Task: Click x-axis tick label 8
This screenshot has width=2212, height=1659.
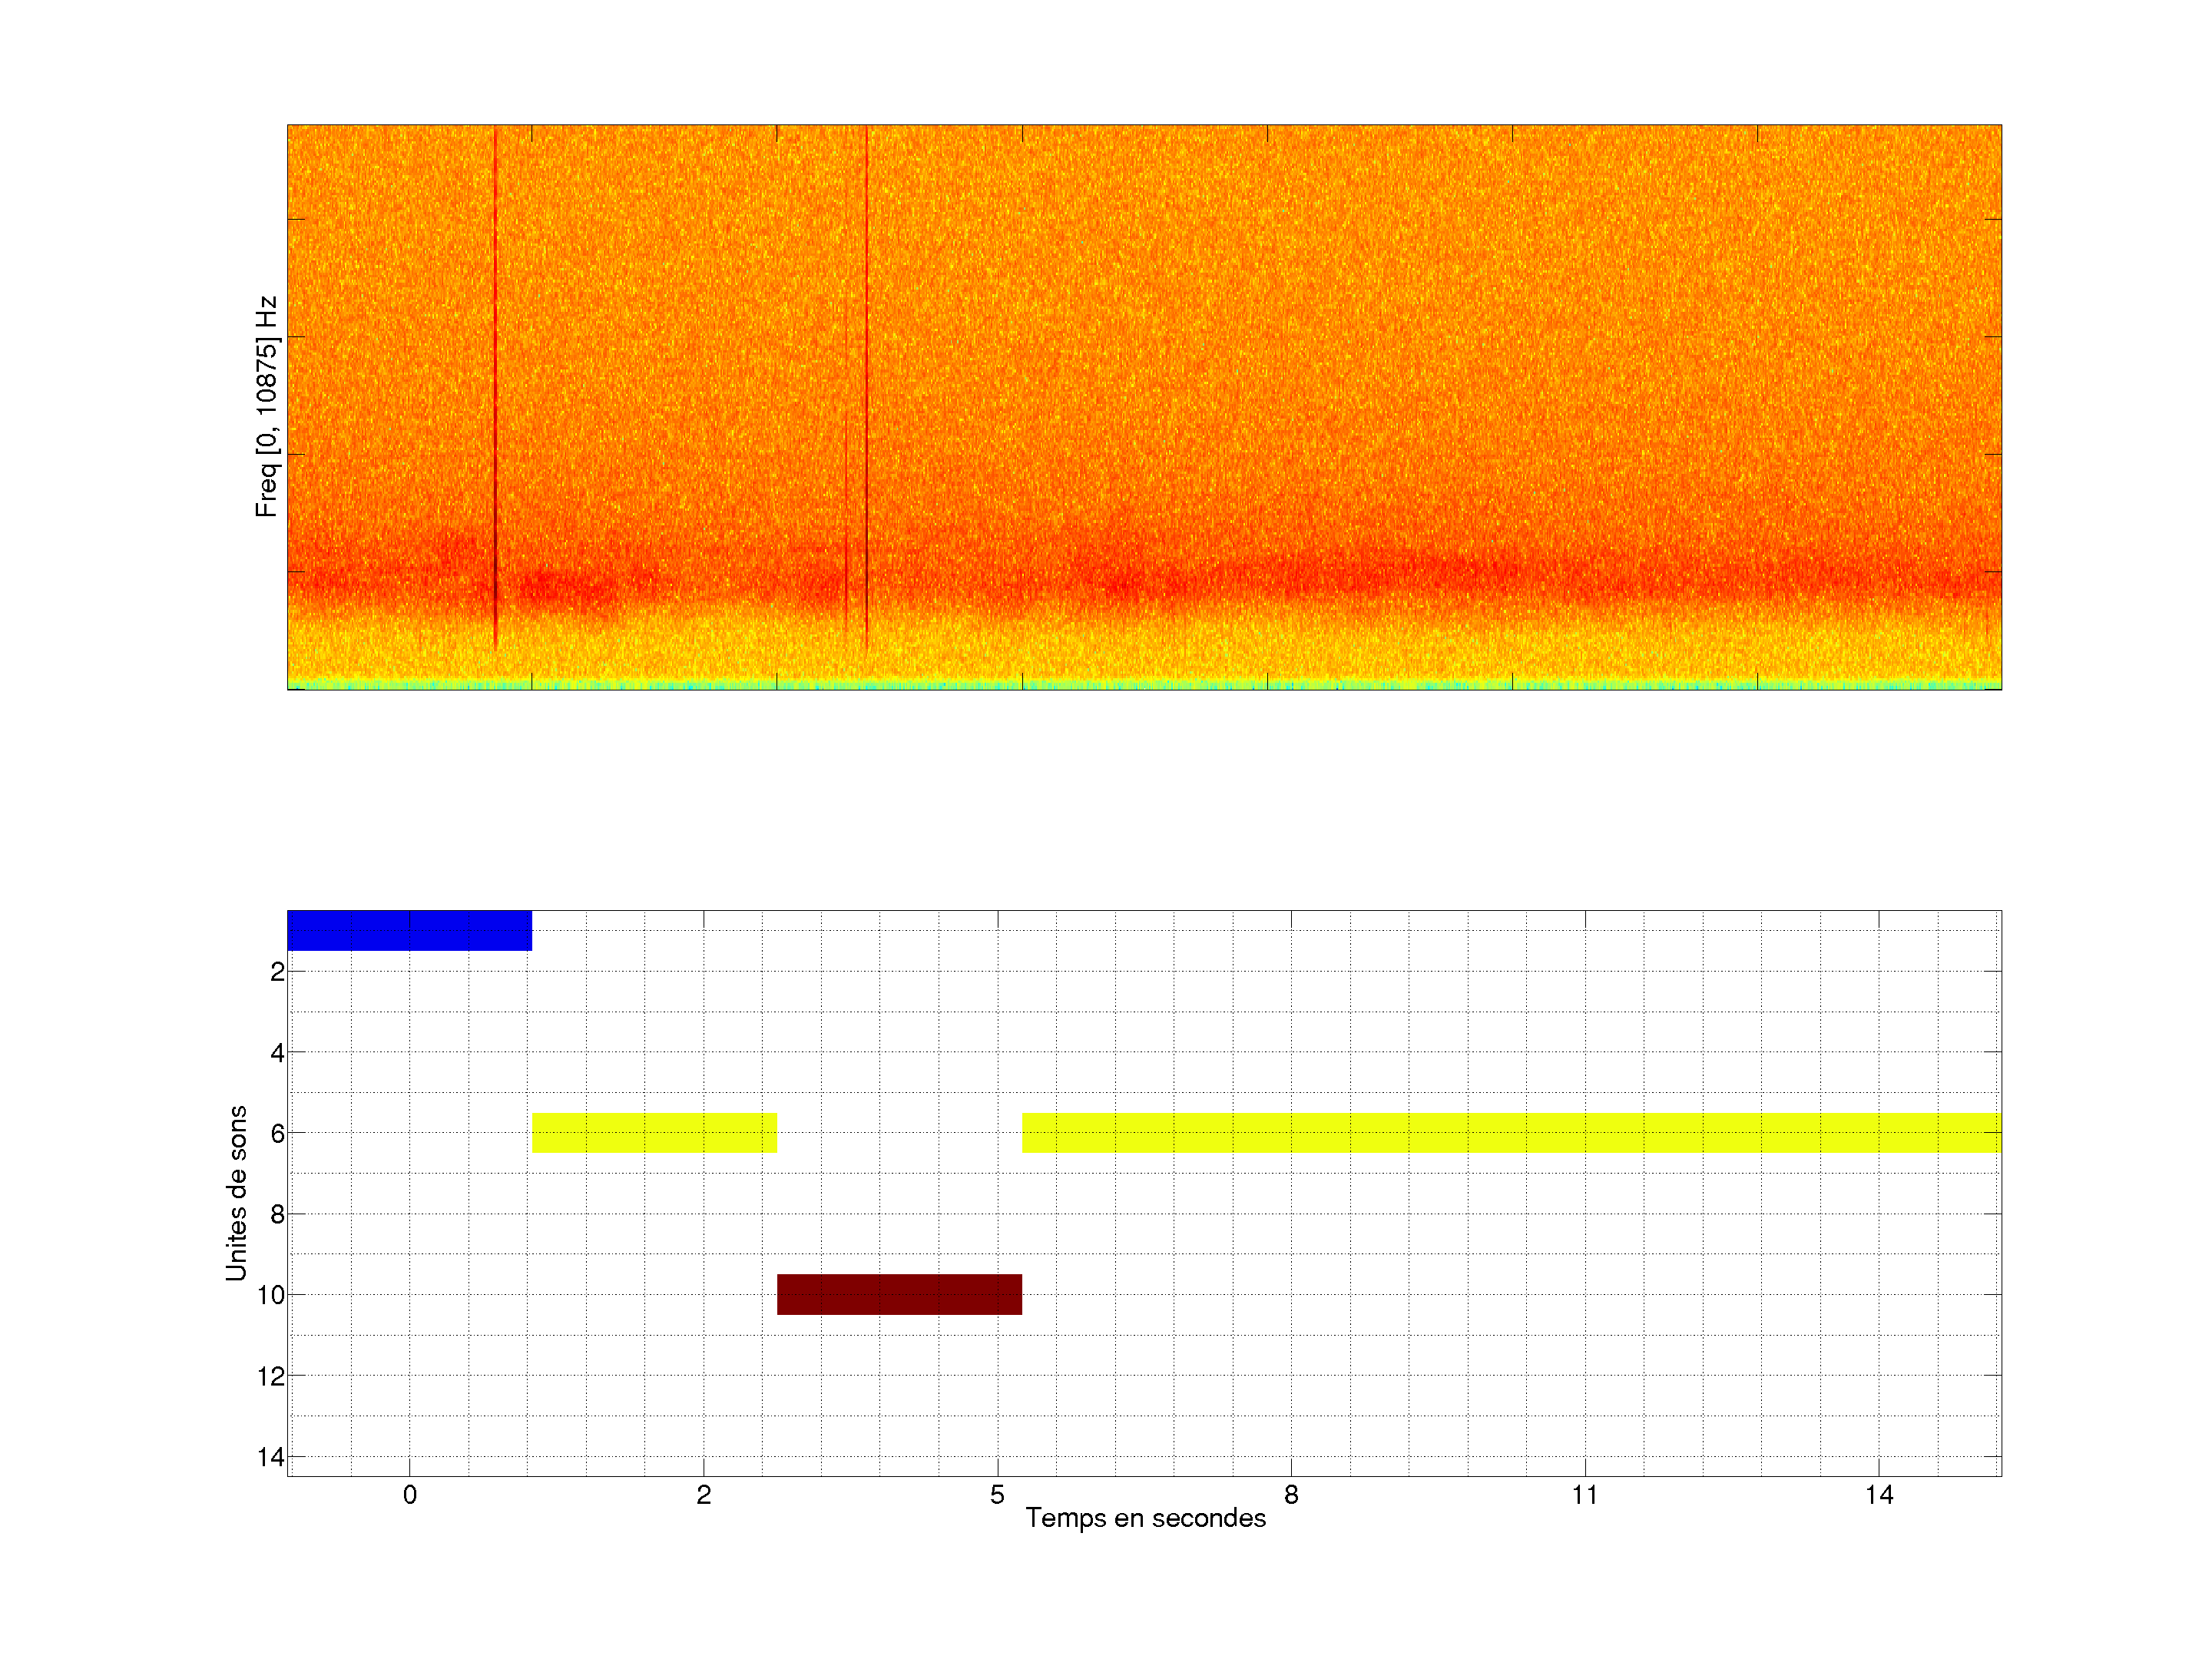Action: click(x=1291, y=1495)
